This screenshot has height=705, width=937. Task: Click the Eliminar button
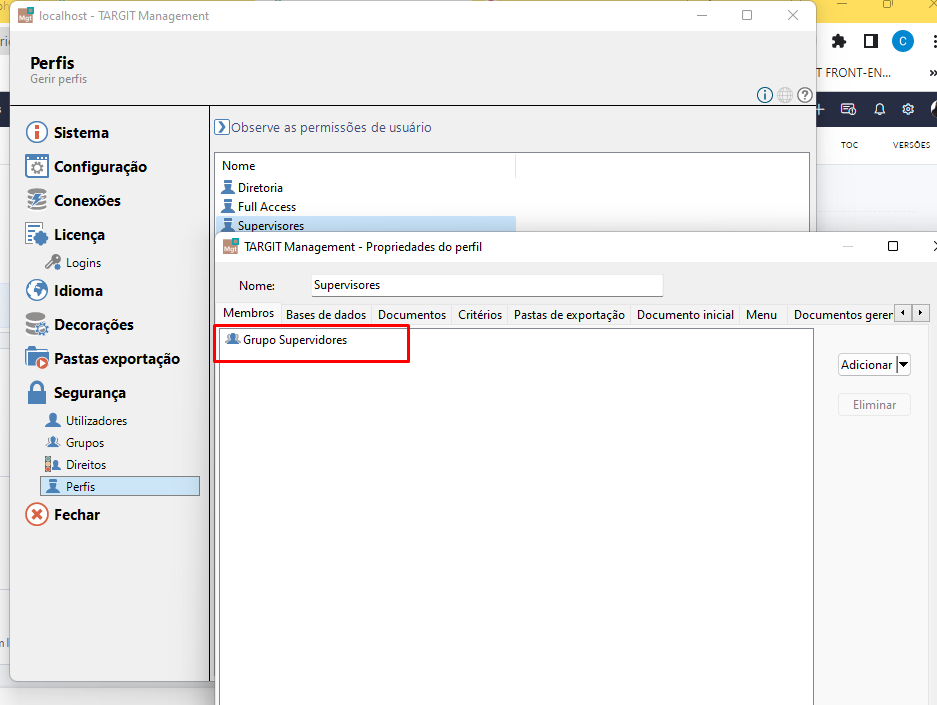pyautogui.click(x=874, y=405)
